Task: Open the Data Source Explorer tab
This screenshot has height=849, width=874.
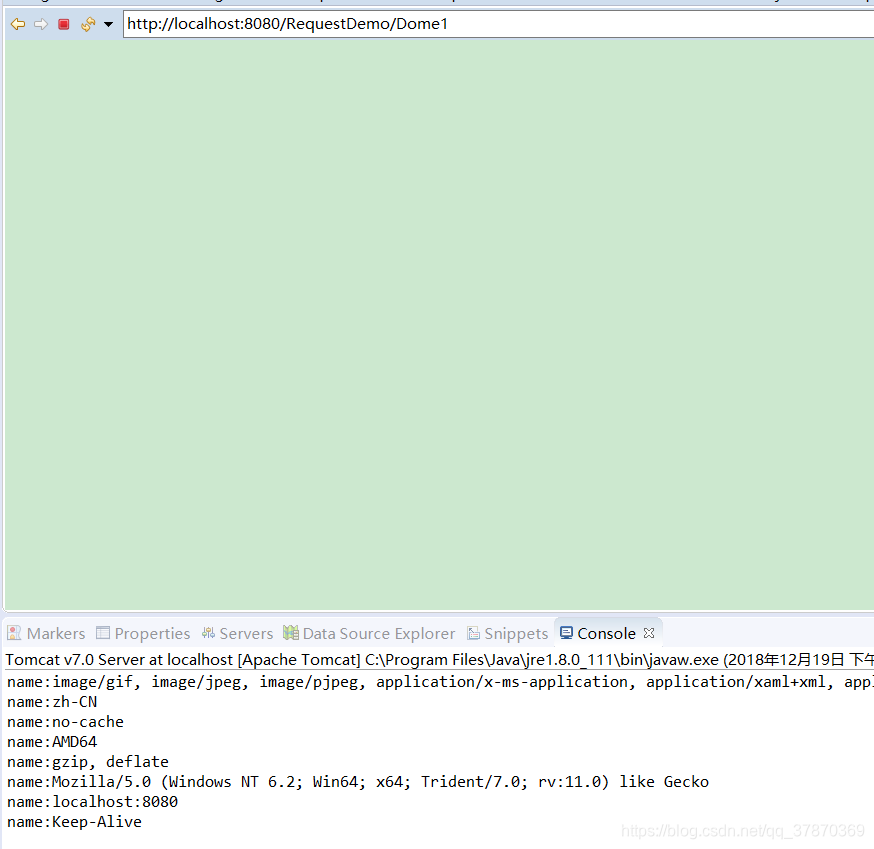Action: (x=369, y=633)
